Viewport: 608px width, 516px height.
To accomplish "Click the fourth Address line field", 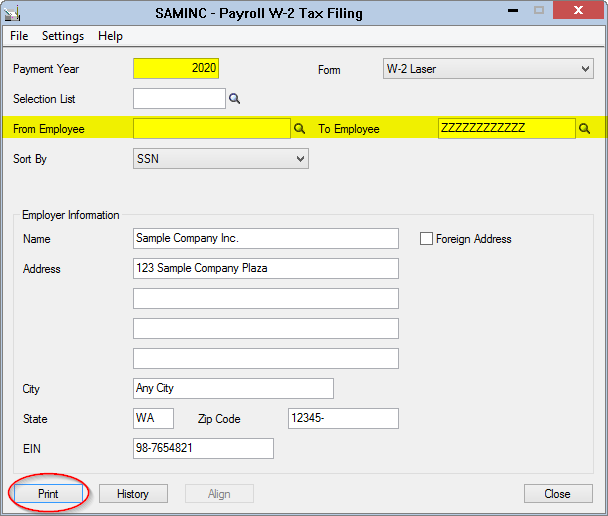I will tap(266, 359).
